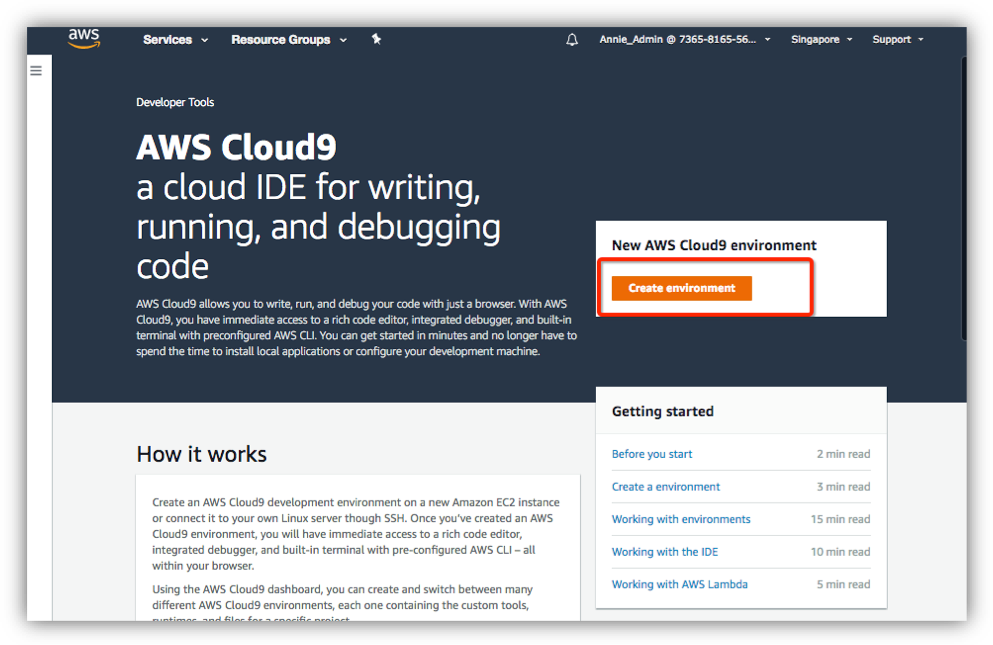Open the 'Create a environment' link

(666, 487)
